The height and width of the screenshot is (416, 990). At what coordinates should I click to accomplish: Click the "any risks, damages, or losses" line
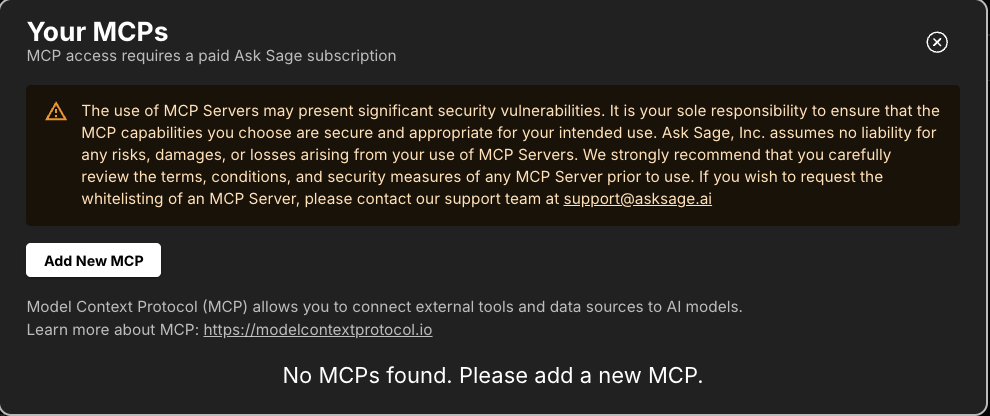(486, 155)
